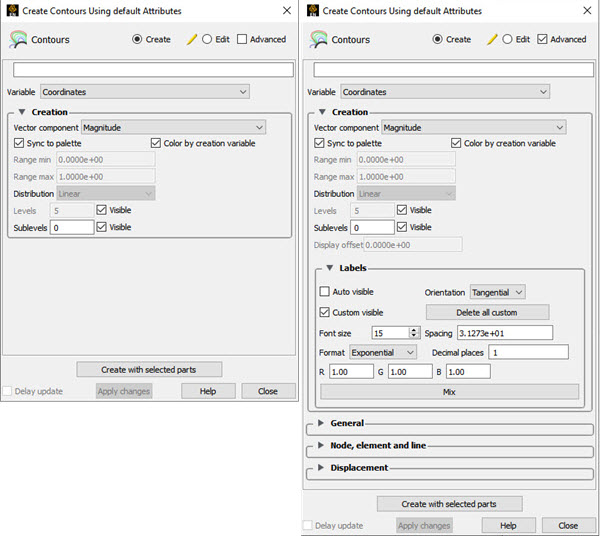Collapse Creation section in right dialog
The width and height of the screenshot is (600, 536).
pos(322,112)
